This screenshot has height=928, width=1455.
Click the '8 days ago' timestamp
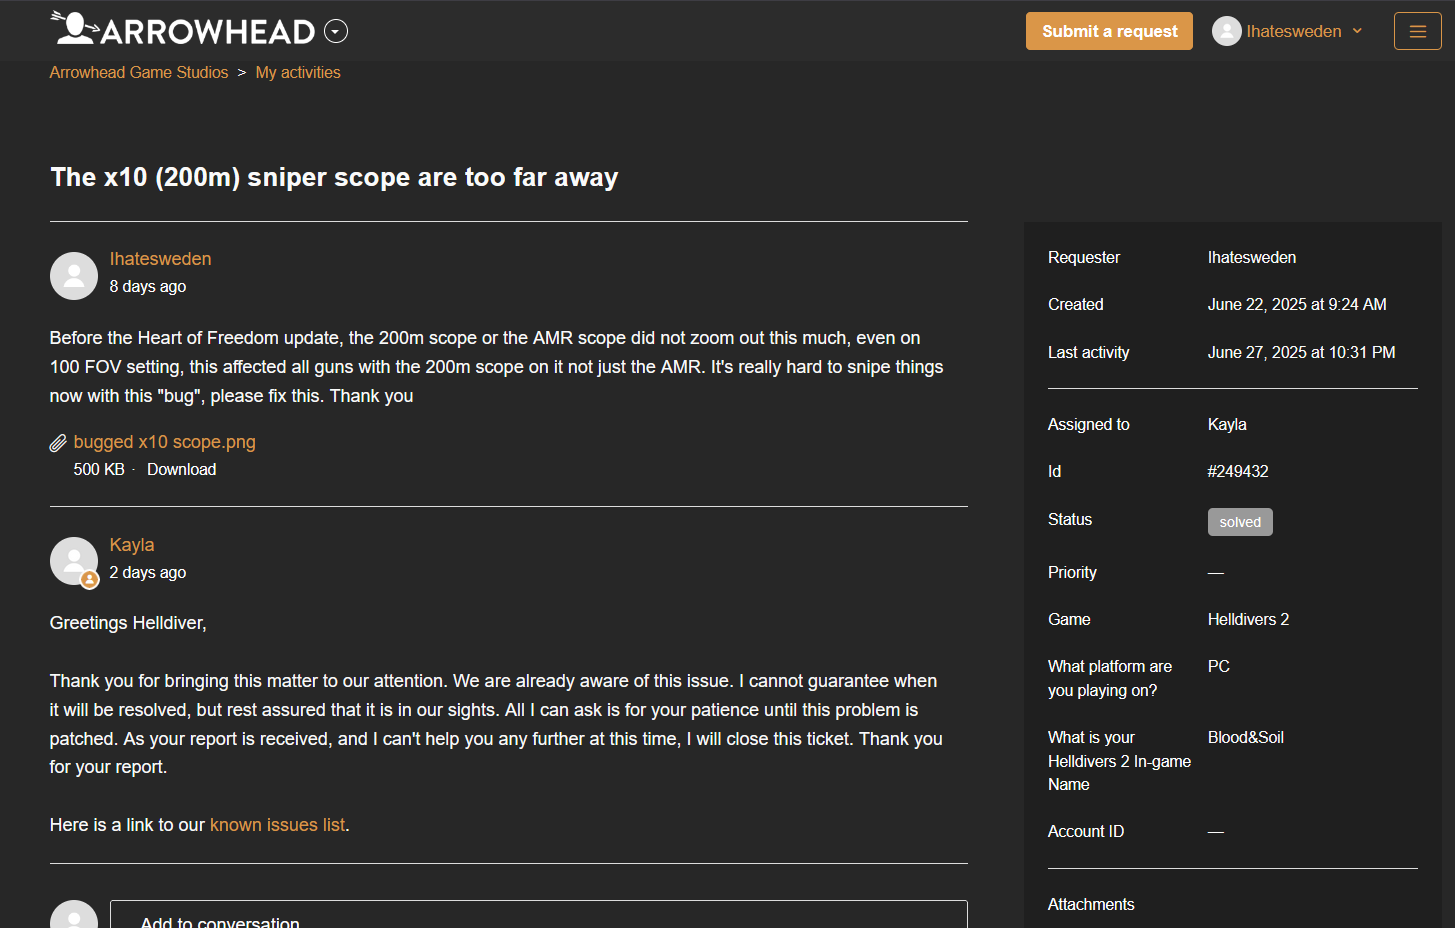point(148,286)
